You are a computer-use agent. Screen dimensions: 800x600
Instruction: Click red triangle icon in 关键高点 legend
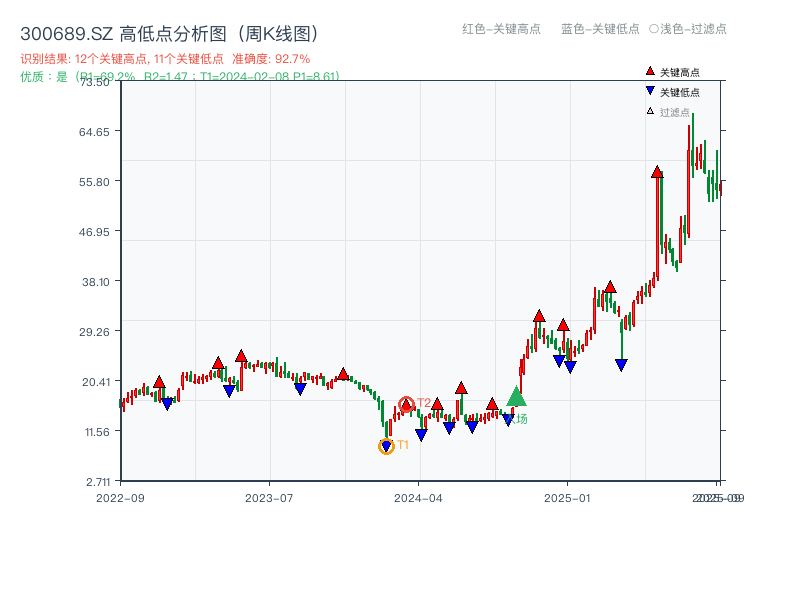click(x=650, y=71)
